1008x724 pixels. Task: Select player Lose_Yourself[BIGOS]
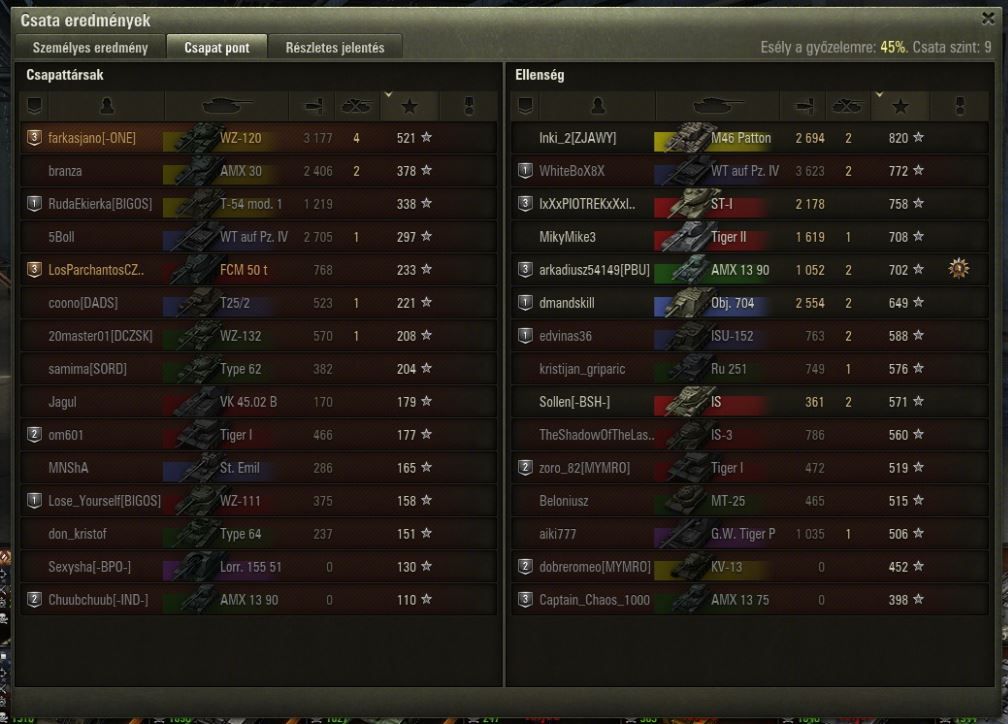coord(105,501)
